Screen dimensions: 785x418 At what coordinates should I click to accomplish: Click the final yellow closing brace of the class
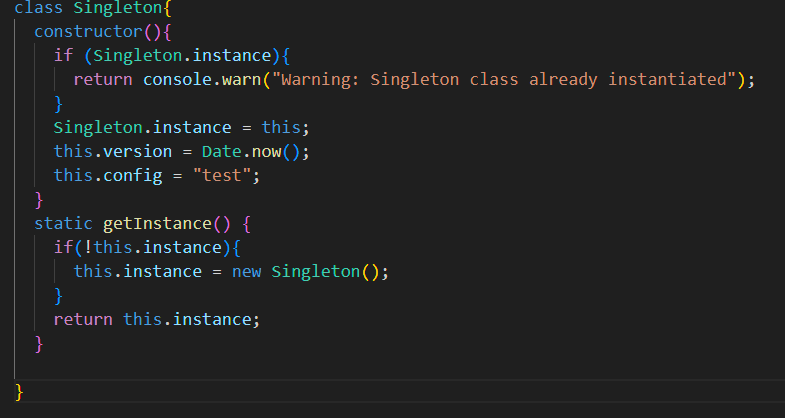pos(19,392)
